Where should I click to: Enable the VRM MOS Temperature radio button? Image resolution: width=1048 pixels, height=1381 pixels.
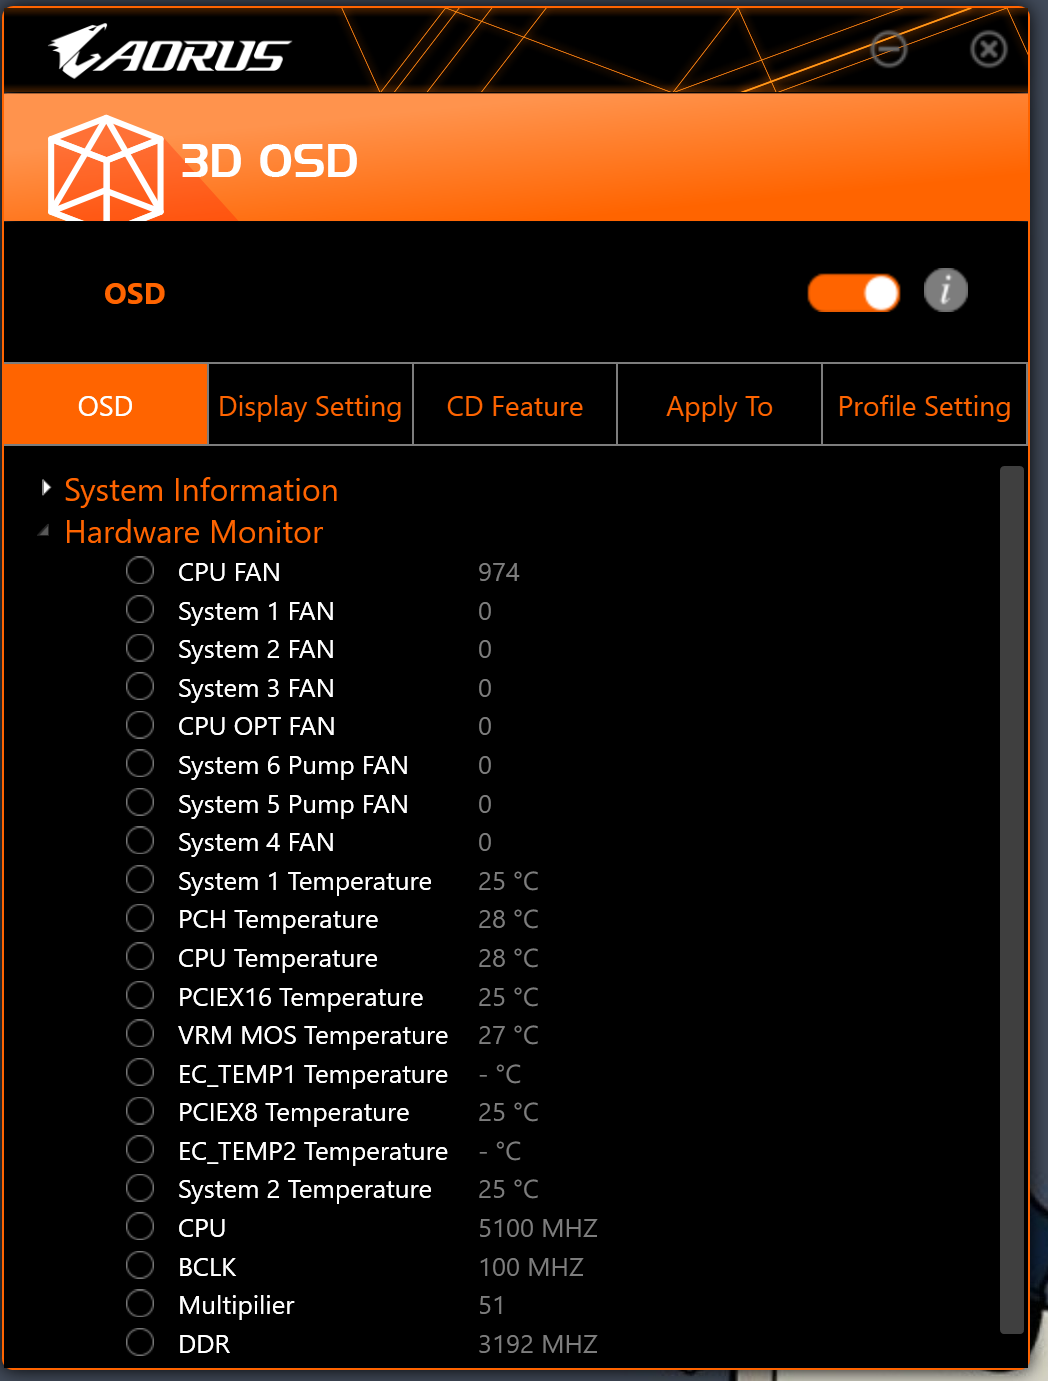click(x=140, y=1034)
